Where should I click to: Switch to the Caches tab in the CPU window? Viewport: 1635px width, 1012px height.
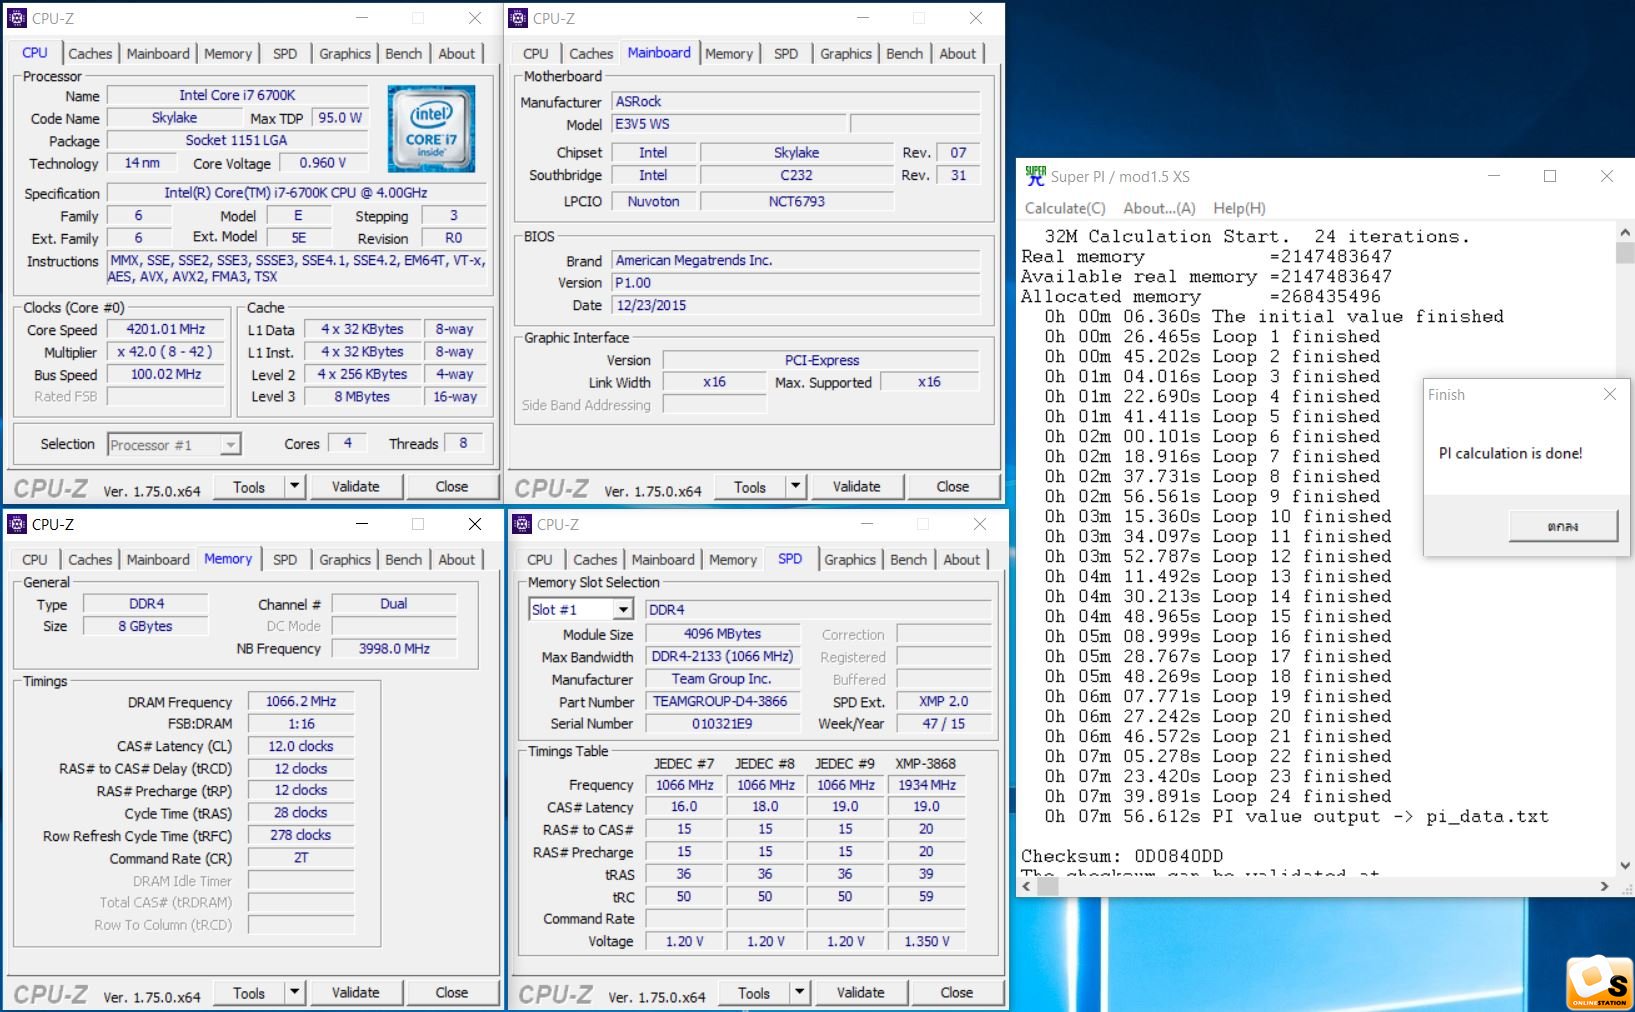point(90,54)
